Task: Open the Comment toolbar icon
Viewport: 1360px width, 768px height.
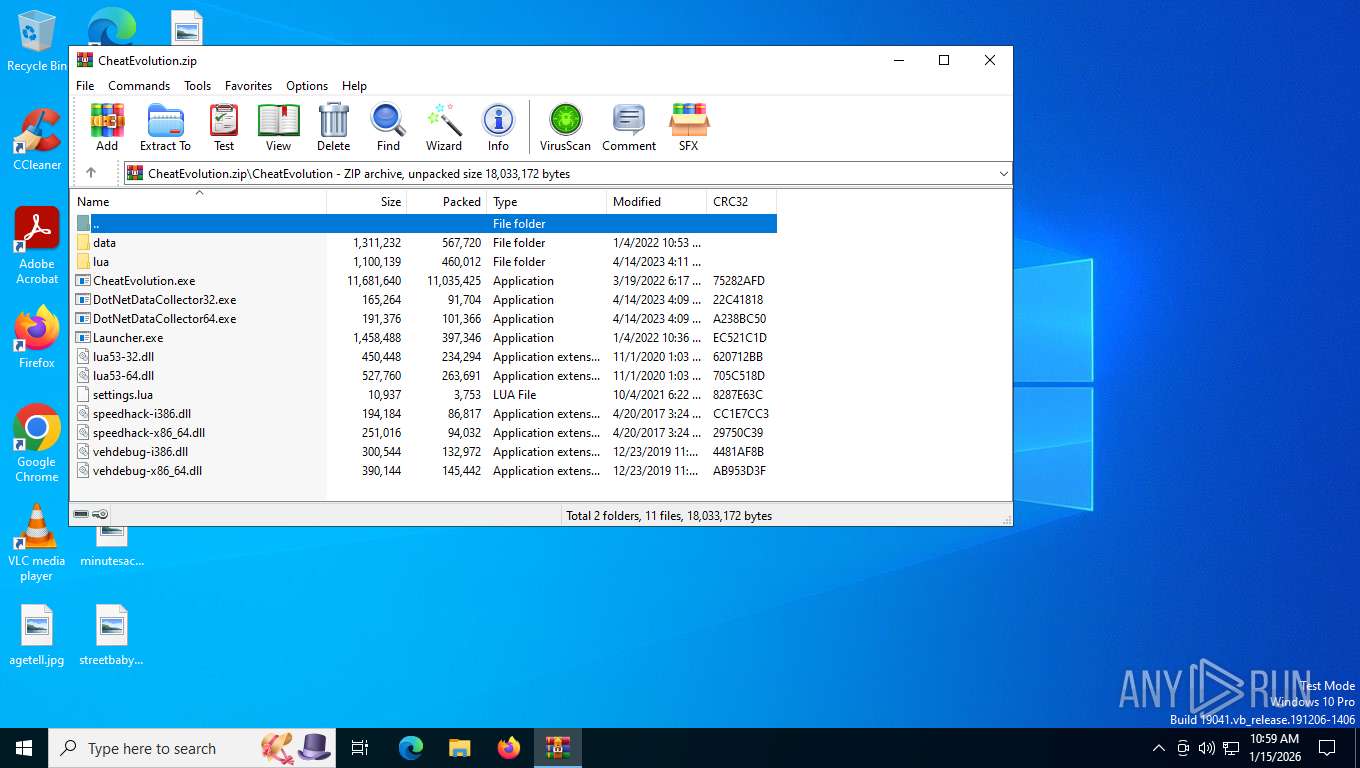Action: [629, 127]
